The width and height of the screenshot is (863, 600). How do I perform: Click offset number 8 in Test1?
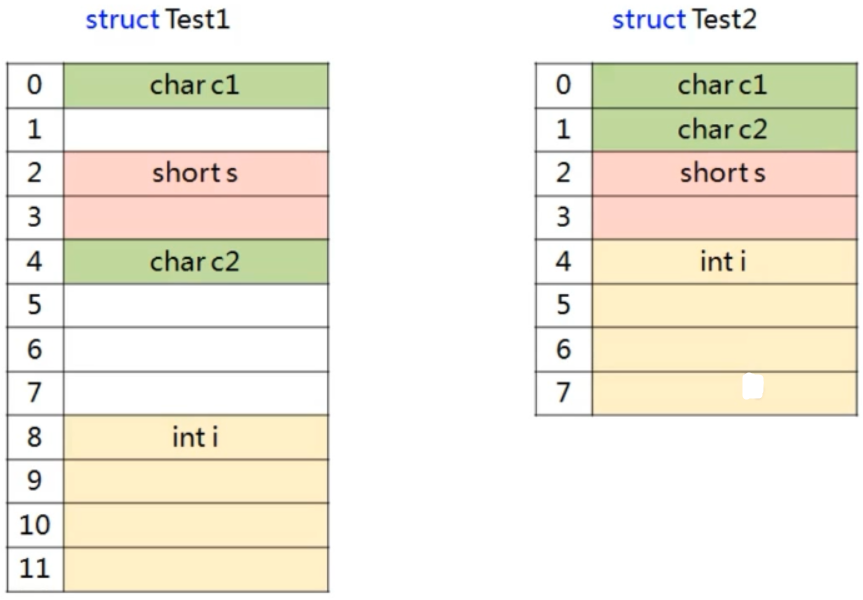click(x=34, y=437)
